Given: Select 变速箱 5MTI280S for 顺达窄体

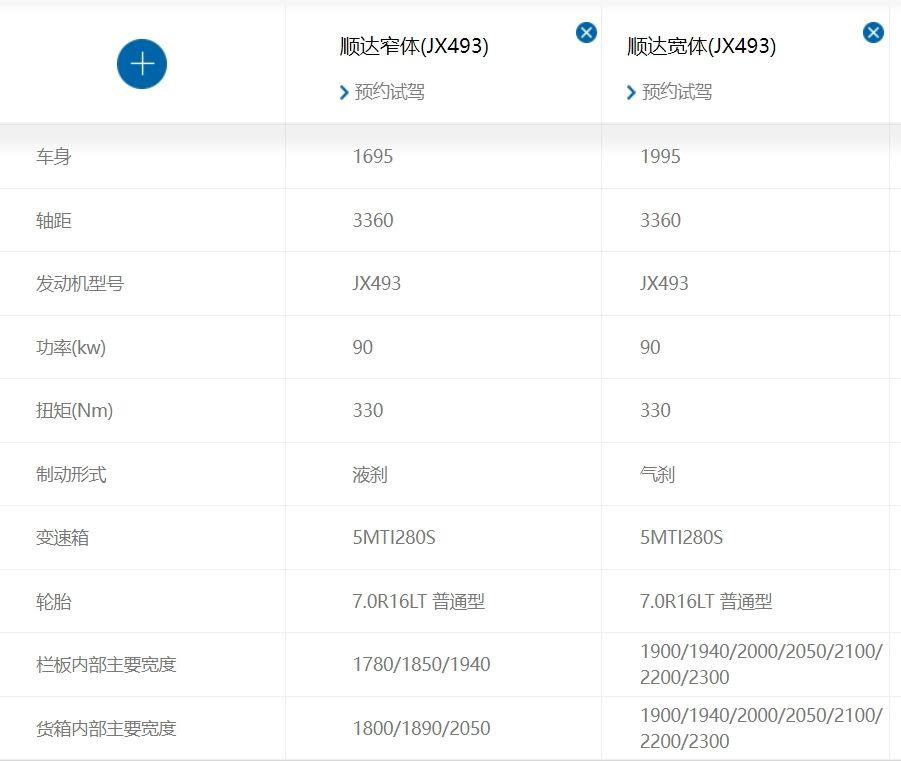Looking at the screenshot, I should (x=394, y=537).
